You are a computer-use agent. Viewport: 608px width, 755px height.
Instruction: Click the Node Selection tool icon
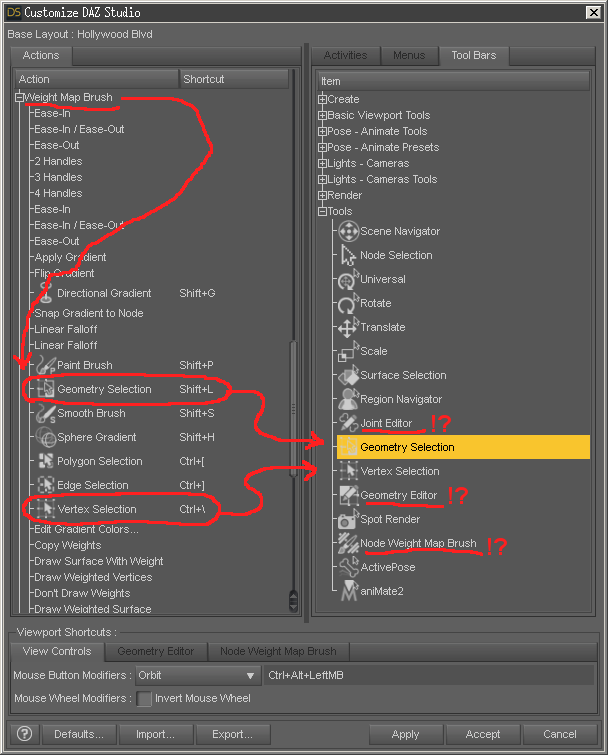click(348, 255)
